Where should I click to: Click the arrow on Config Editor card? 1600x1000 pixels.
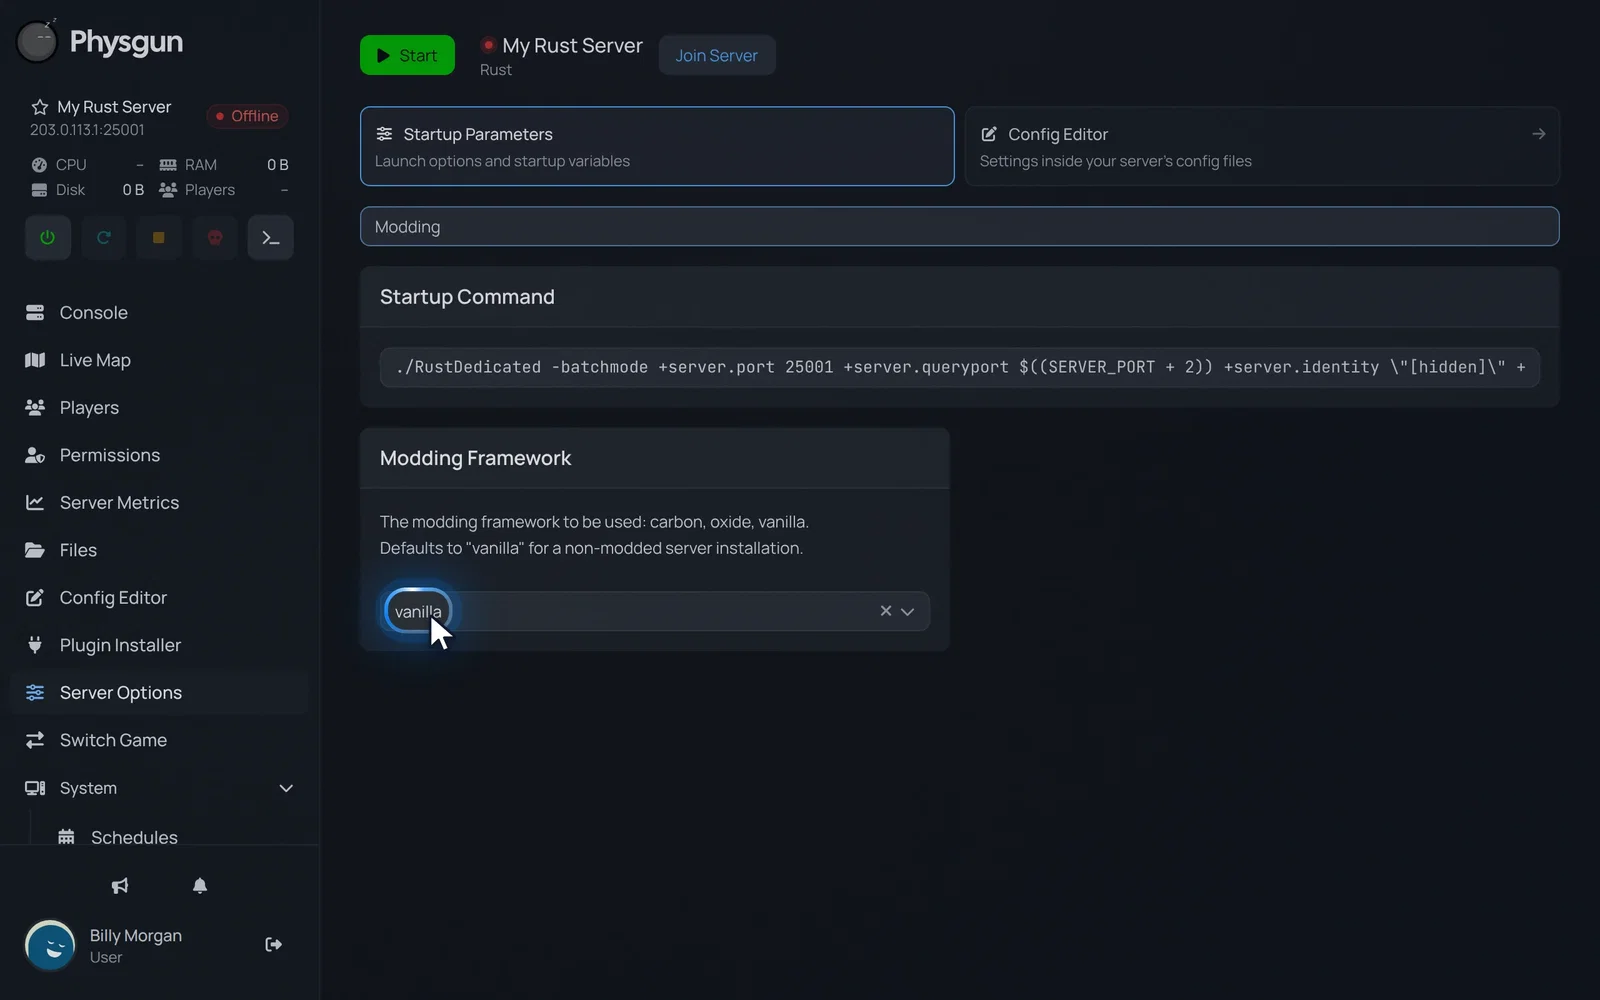tap(1539, 134)
